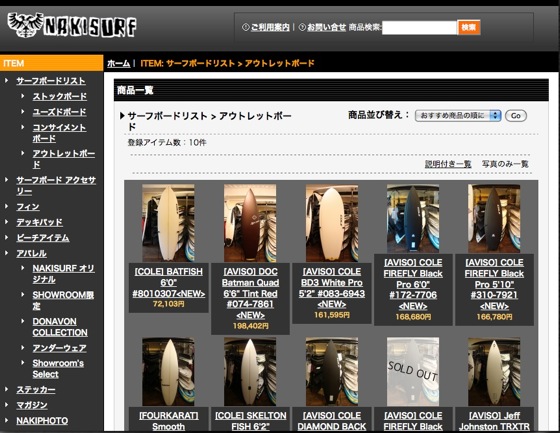Image resolution: width=560 pixels, height=433 pixels.
Task: Click the arrow bullet beside ビーチアイテム
Action: (6, 237)
